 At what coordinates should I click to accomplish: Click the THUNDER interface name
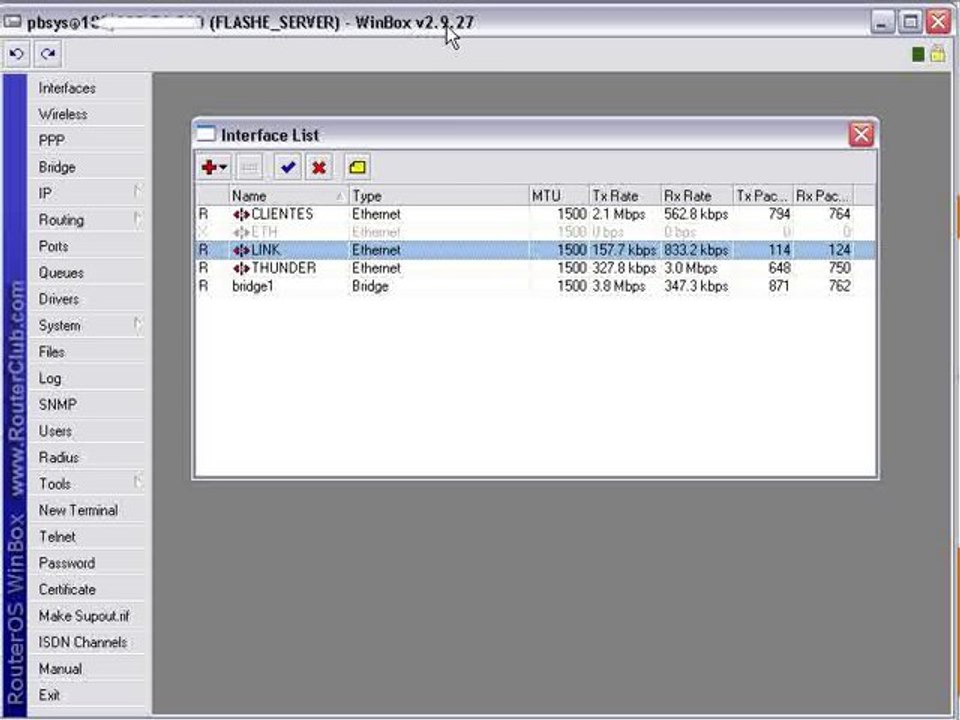point(283,268)
